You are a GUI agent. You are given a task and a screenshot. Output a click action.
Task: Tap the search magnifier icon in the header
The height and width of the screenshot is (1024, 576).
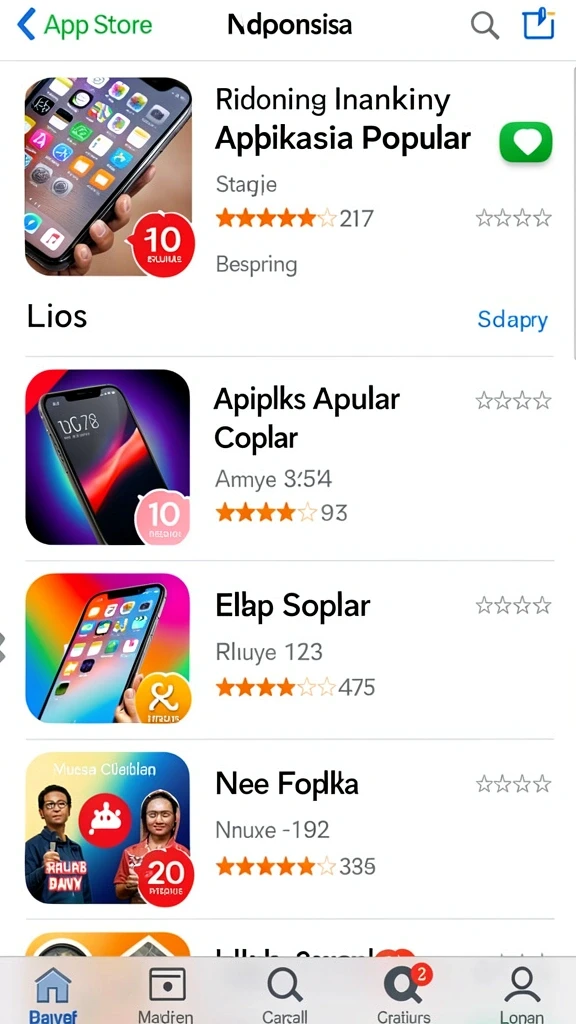coord(485,25)
